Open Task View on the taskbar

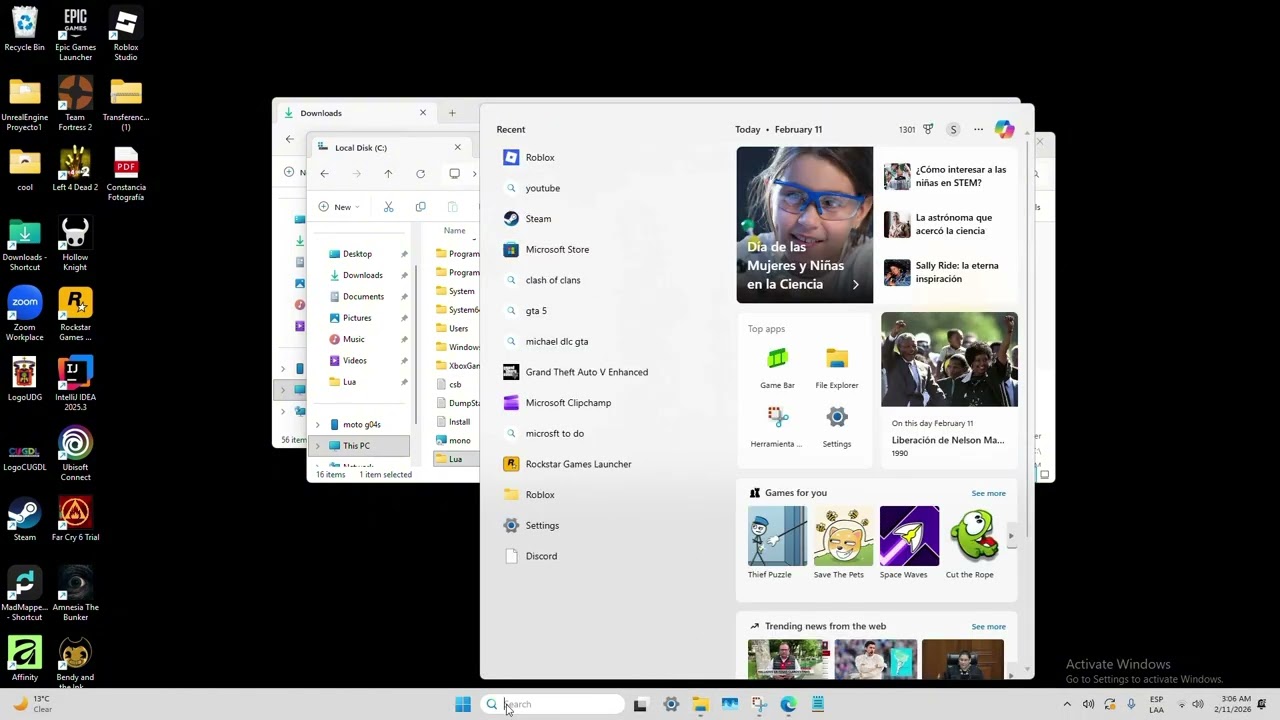640,704
